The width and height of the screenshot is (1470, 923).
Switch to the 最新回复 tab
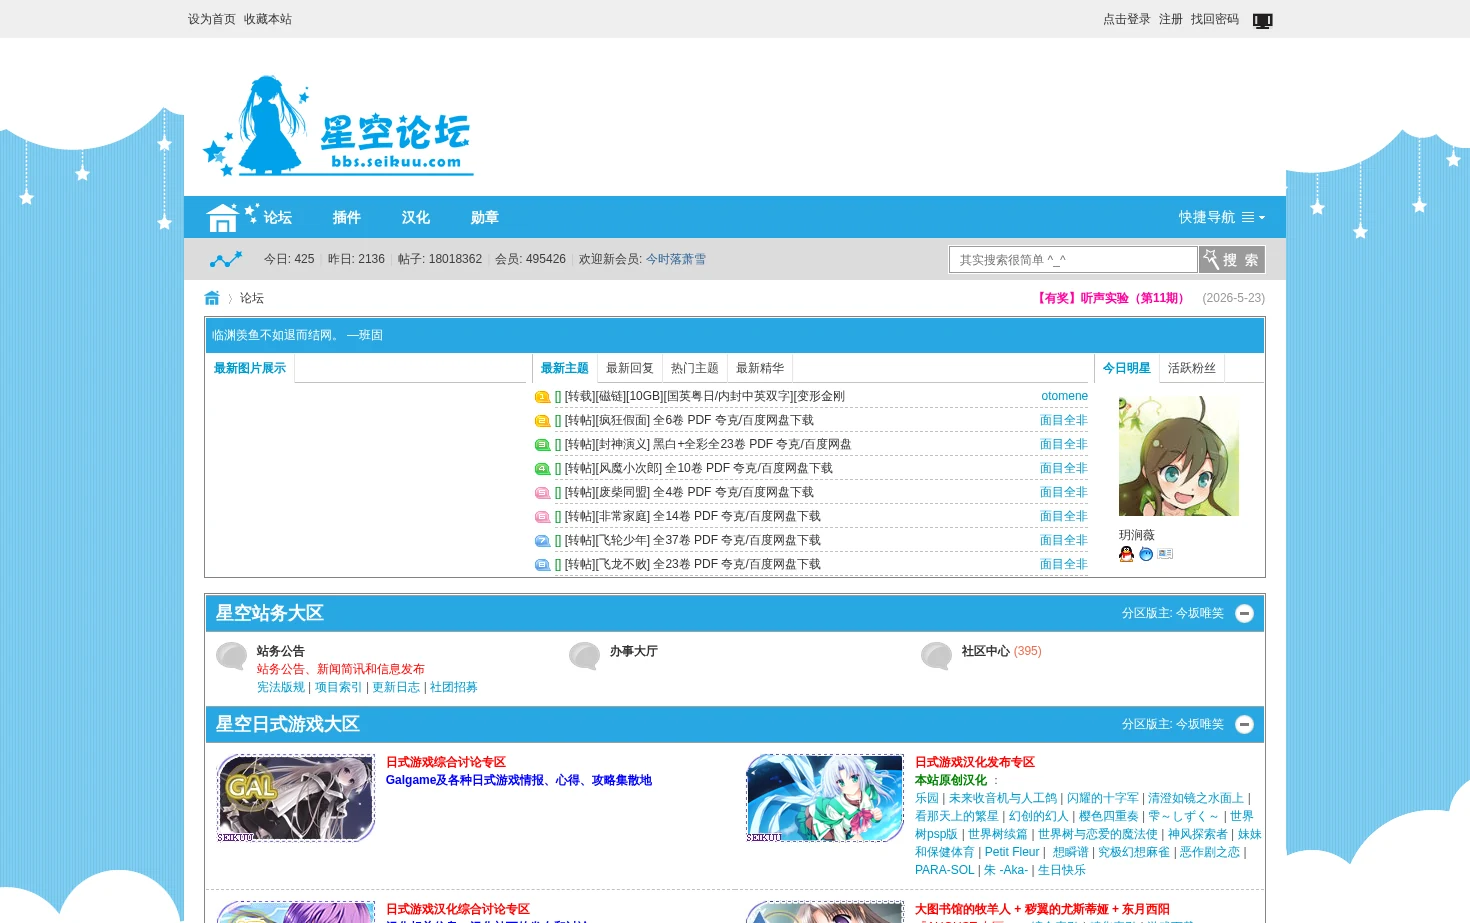630,368
